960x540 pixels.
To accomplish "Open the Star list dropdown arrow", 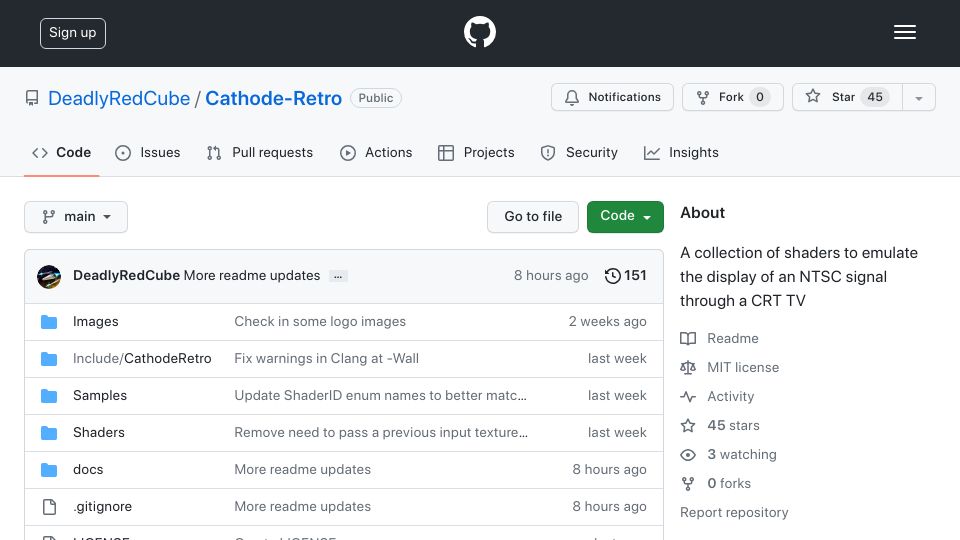I will [918, 97].
